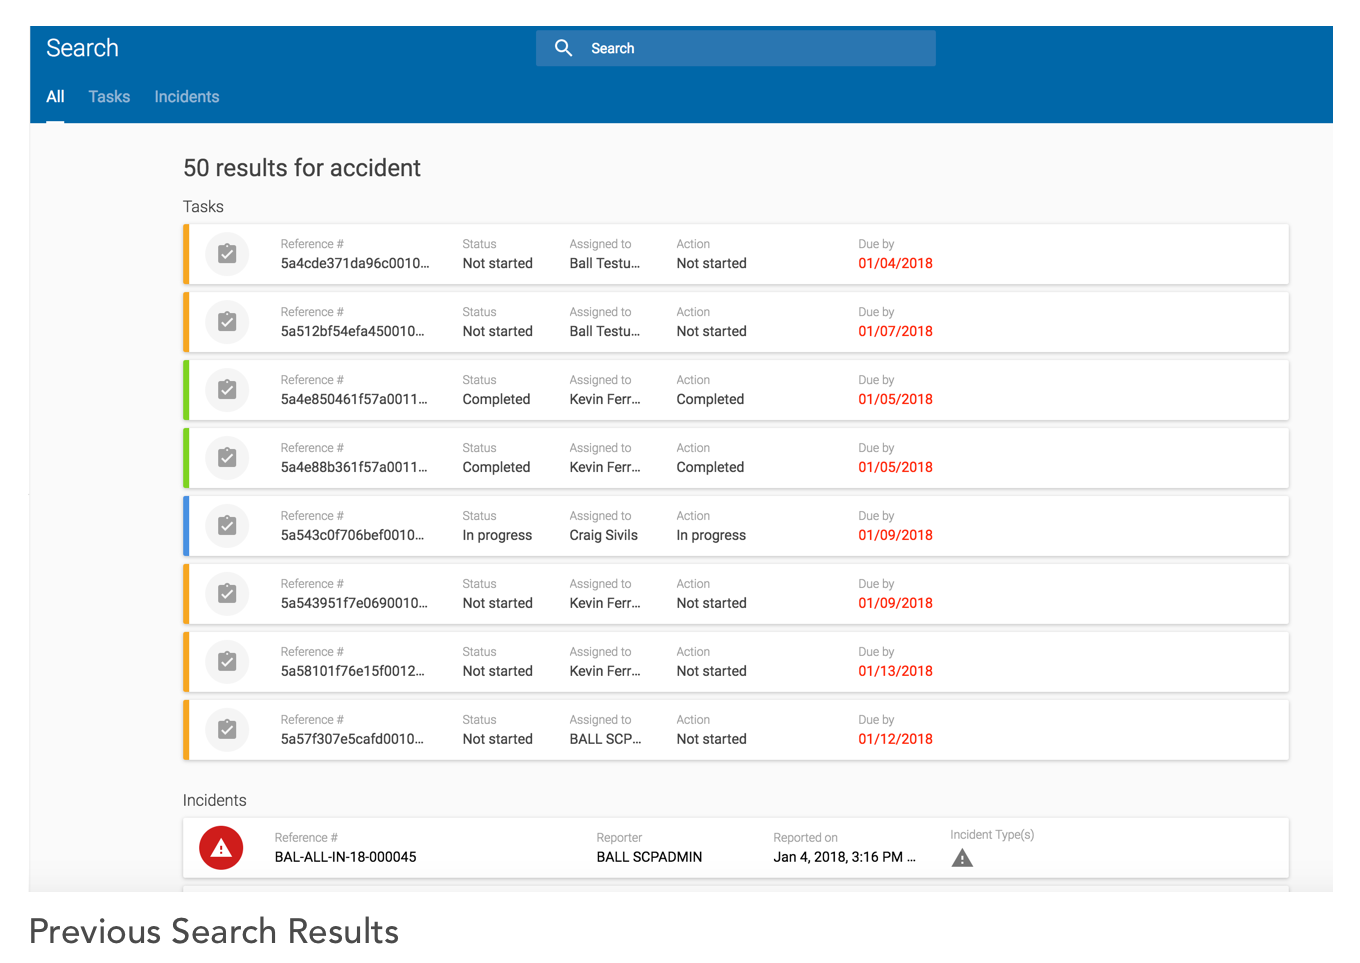Switch to the Incidents tab

pos(187,97)
